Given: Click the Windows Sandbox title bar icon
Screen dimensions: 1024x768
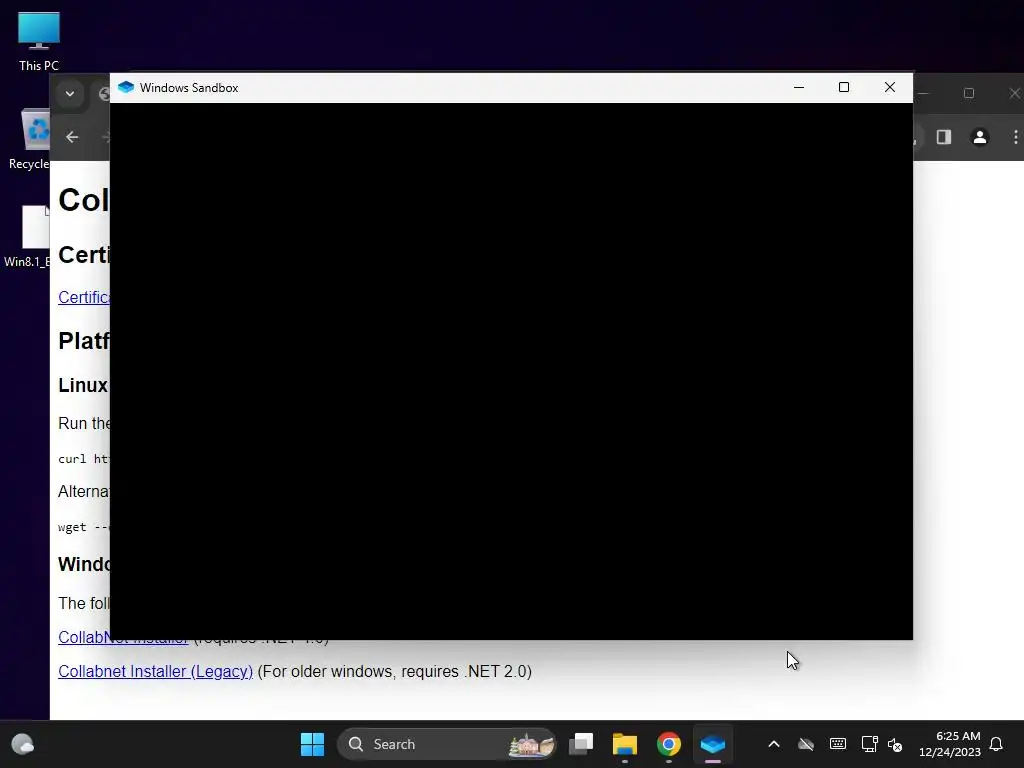Looking at the screenshot, I should 126,88.
